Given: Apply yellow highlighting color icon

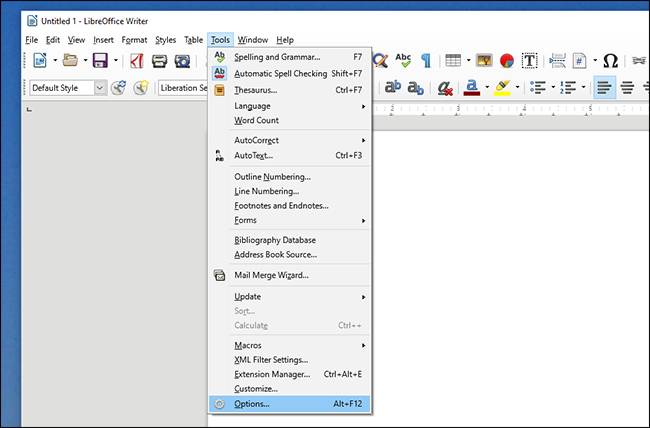Looking at the screenshot, I should pos(502,88).
